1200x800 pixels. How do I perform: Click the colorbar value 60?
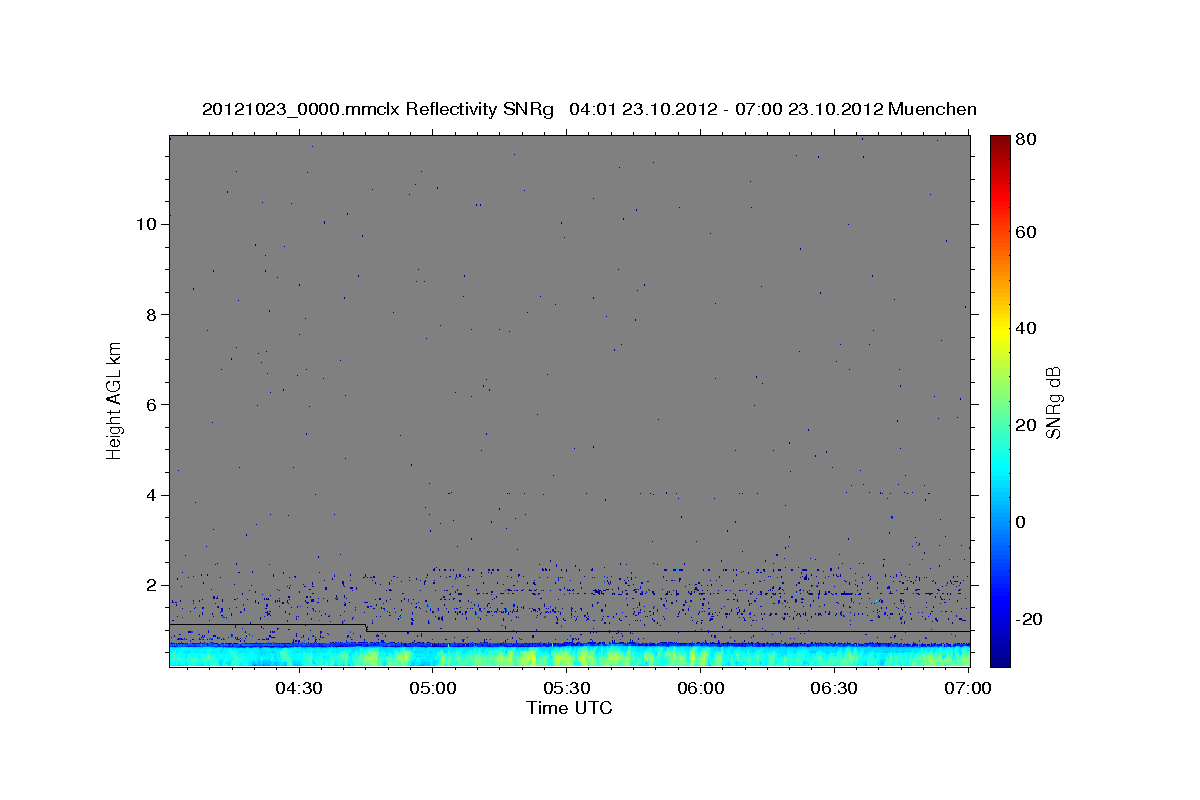coord(1026,232)
